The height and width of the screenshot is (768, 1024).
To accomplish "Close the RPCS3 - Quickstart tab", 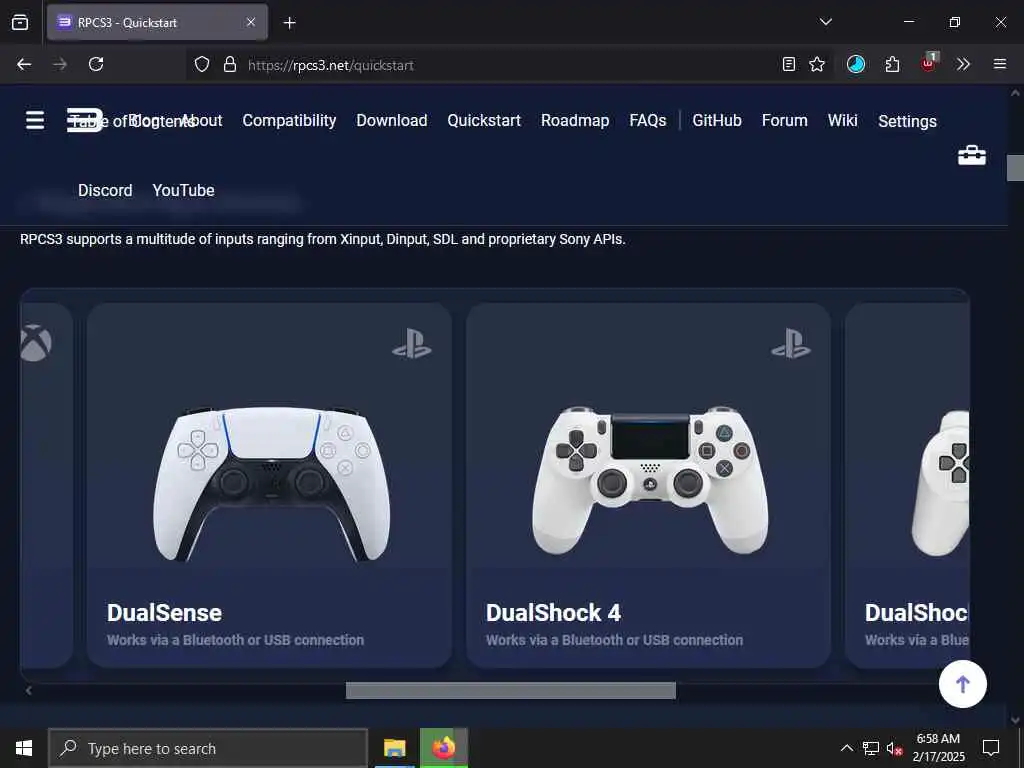I will (x=251, y=22).
